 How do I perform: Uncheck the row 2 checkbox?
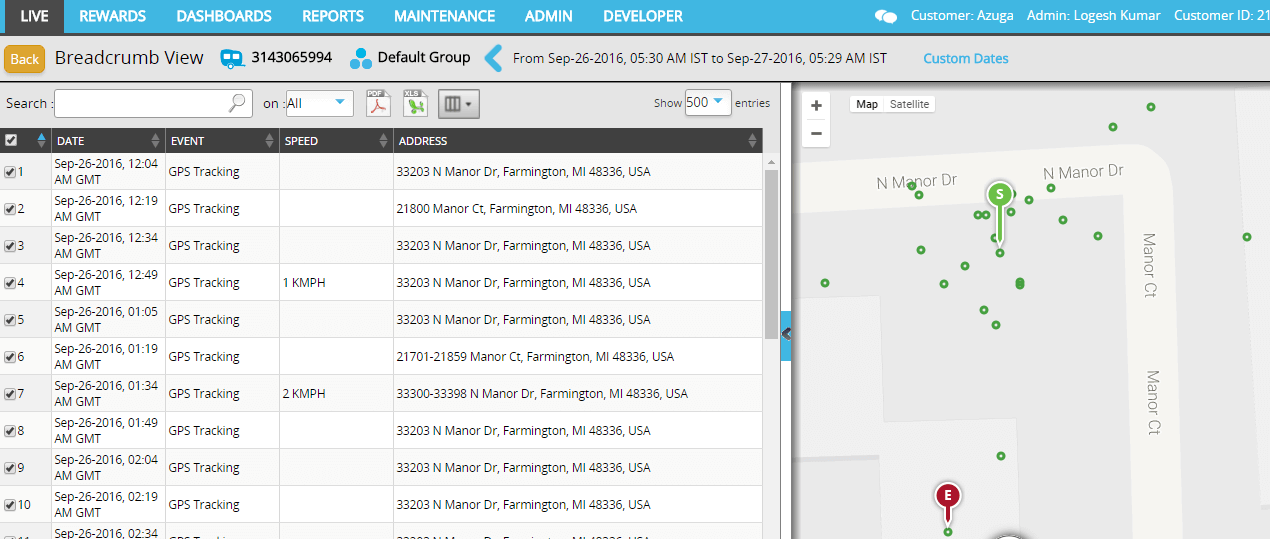click(x=10, y=209)
